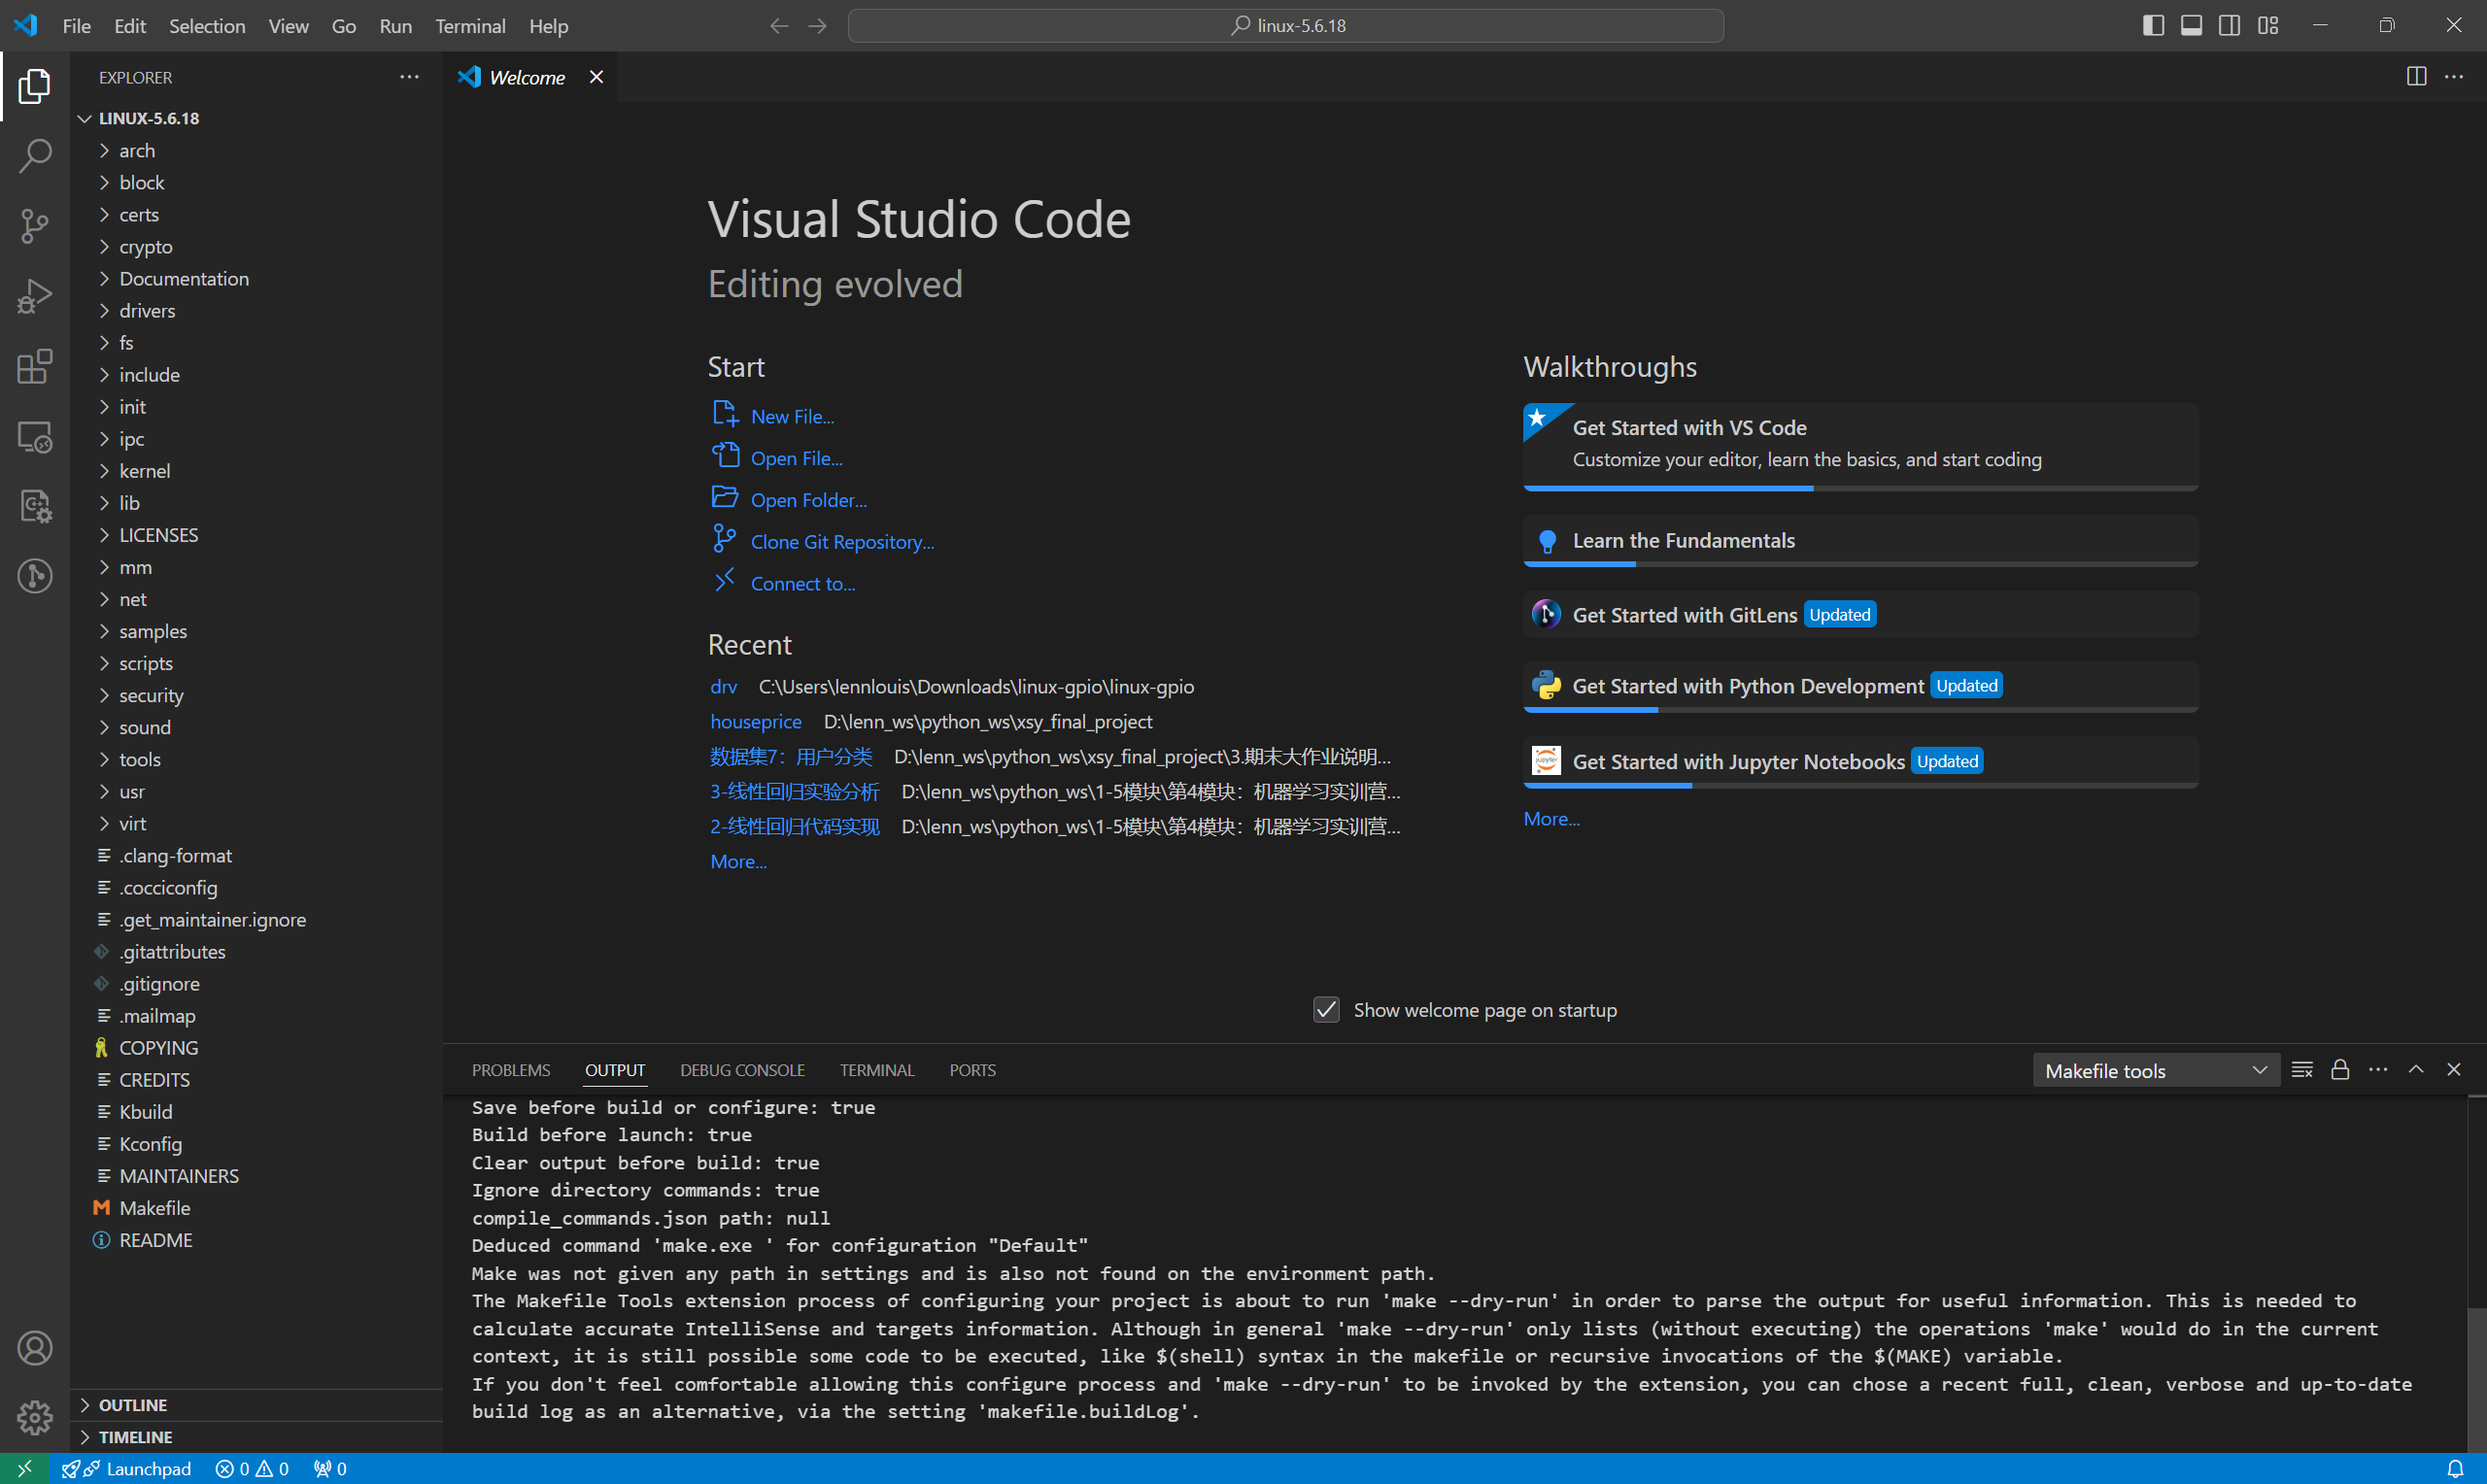Screen dimensions: 2487x1484
Task: Open editor More Actions ellipsis
Action: [2454, 77]
